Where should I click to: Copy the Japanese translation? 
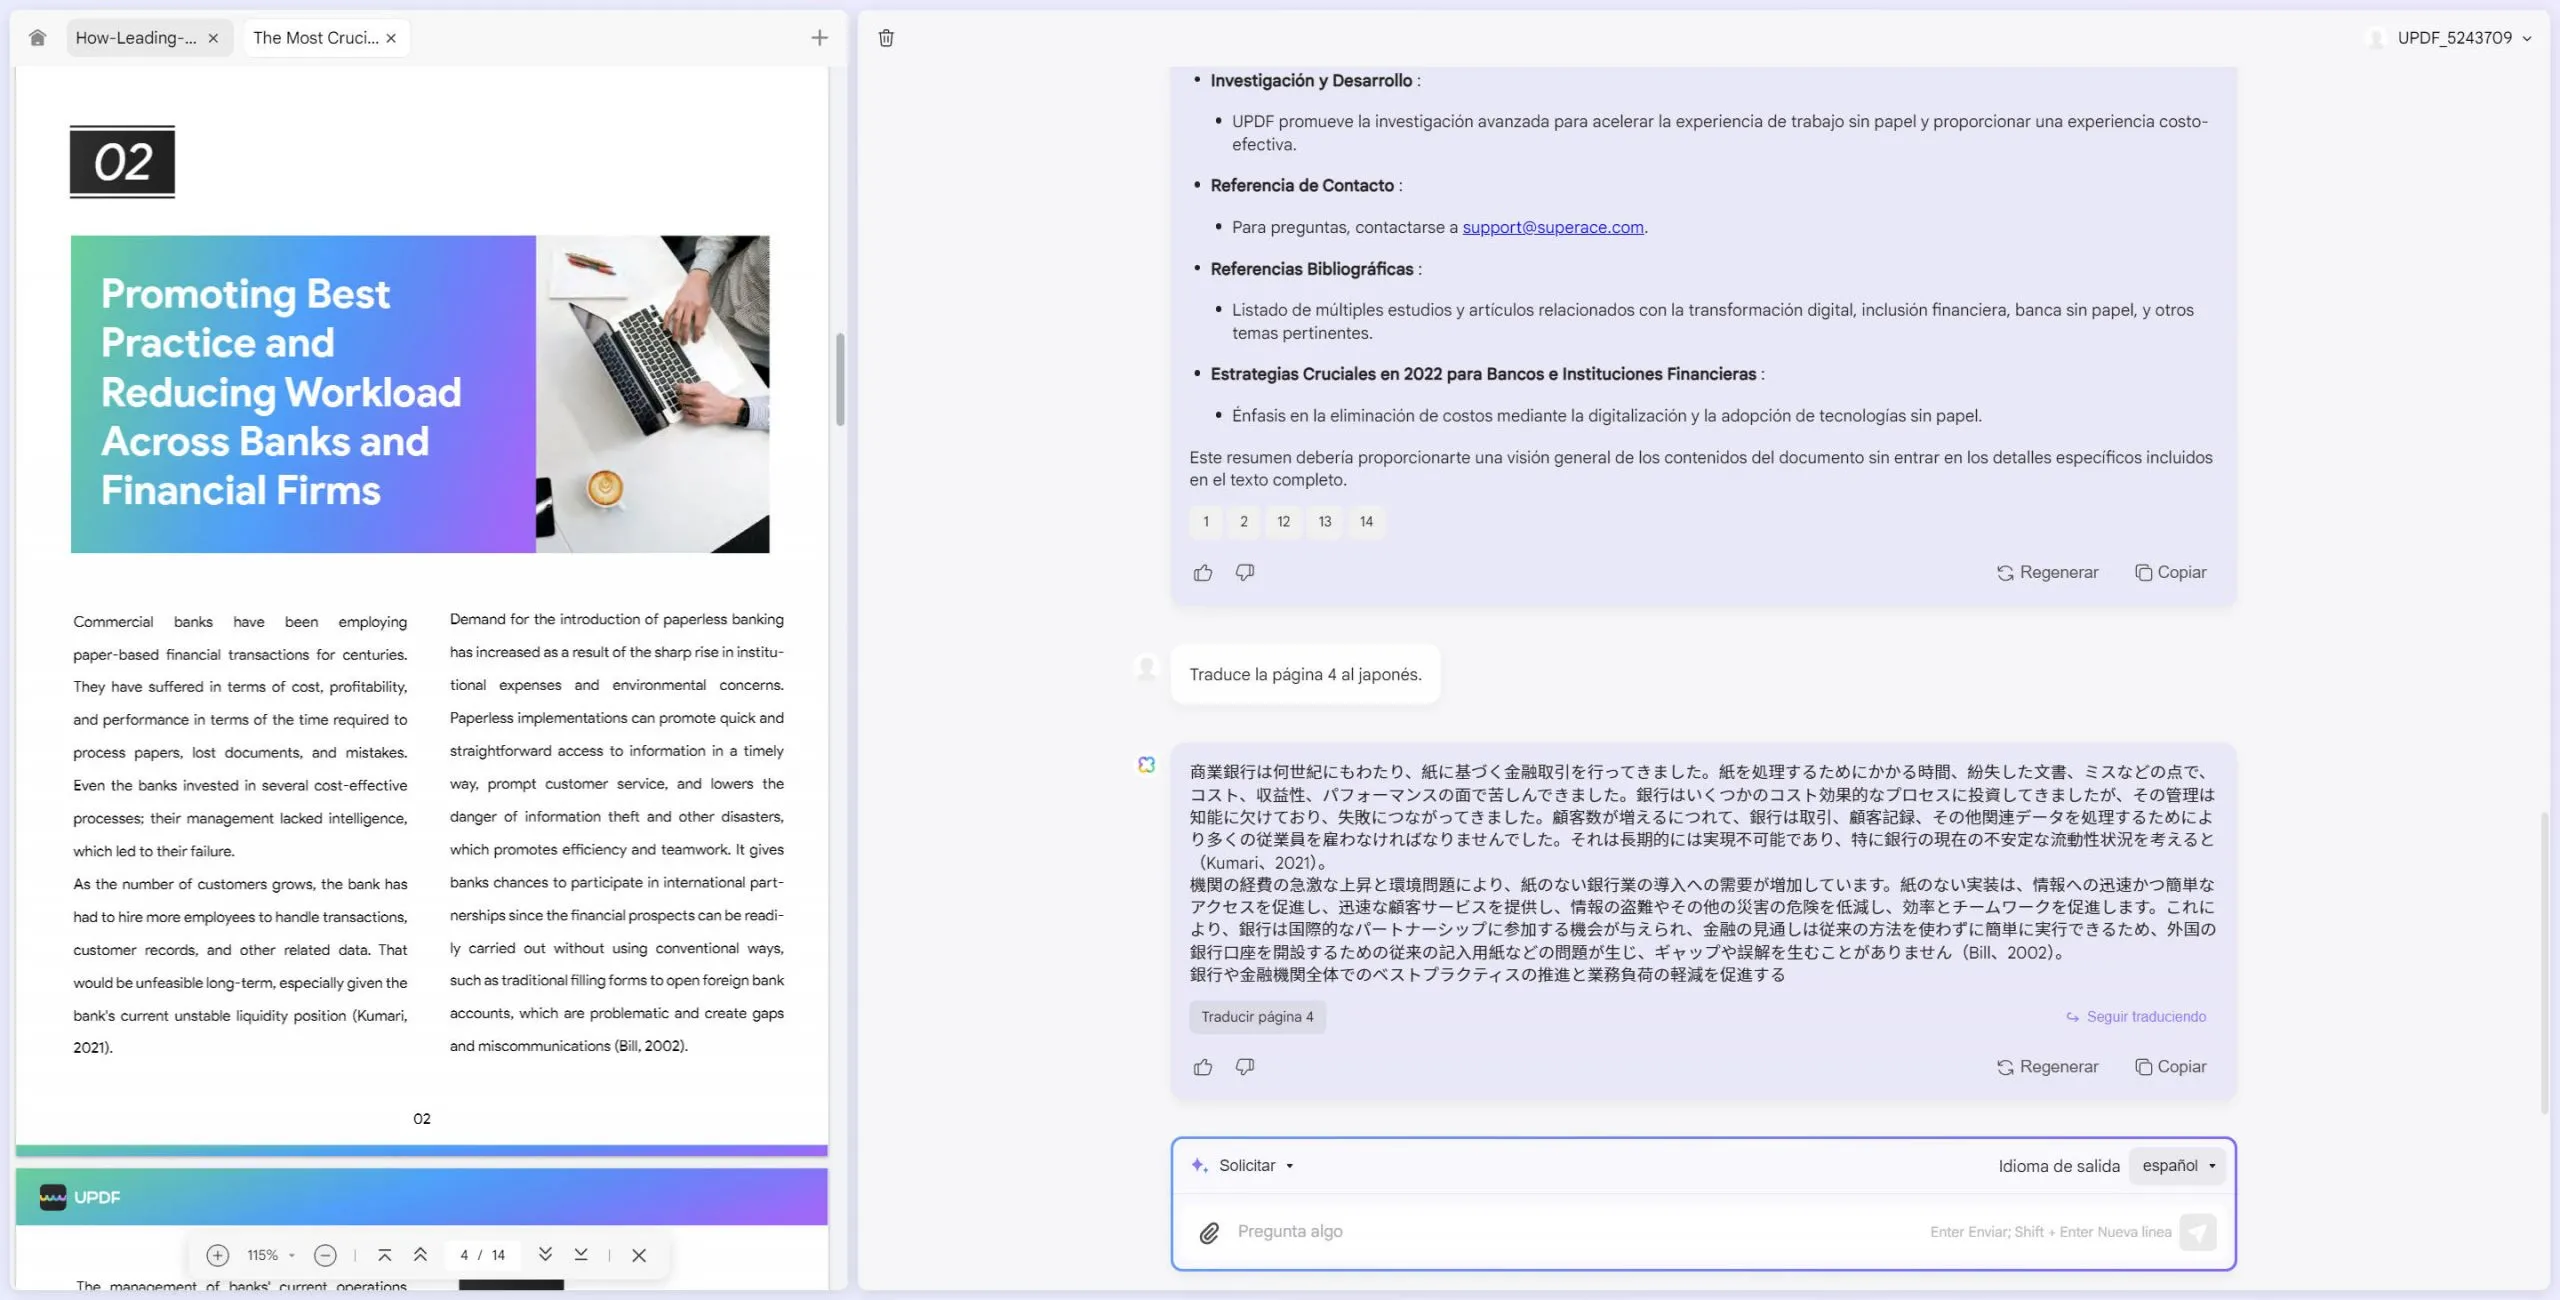(2170, 1067)
